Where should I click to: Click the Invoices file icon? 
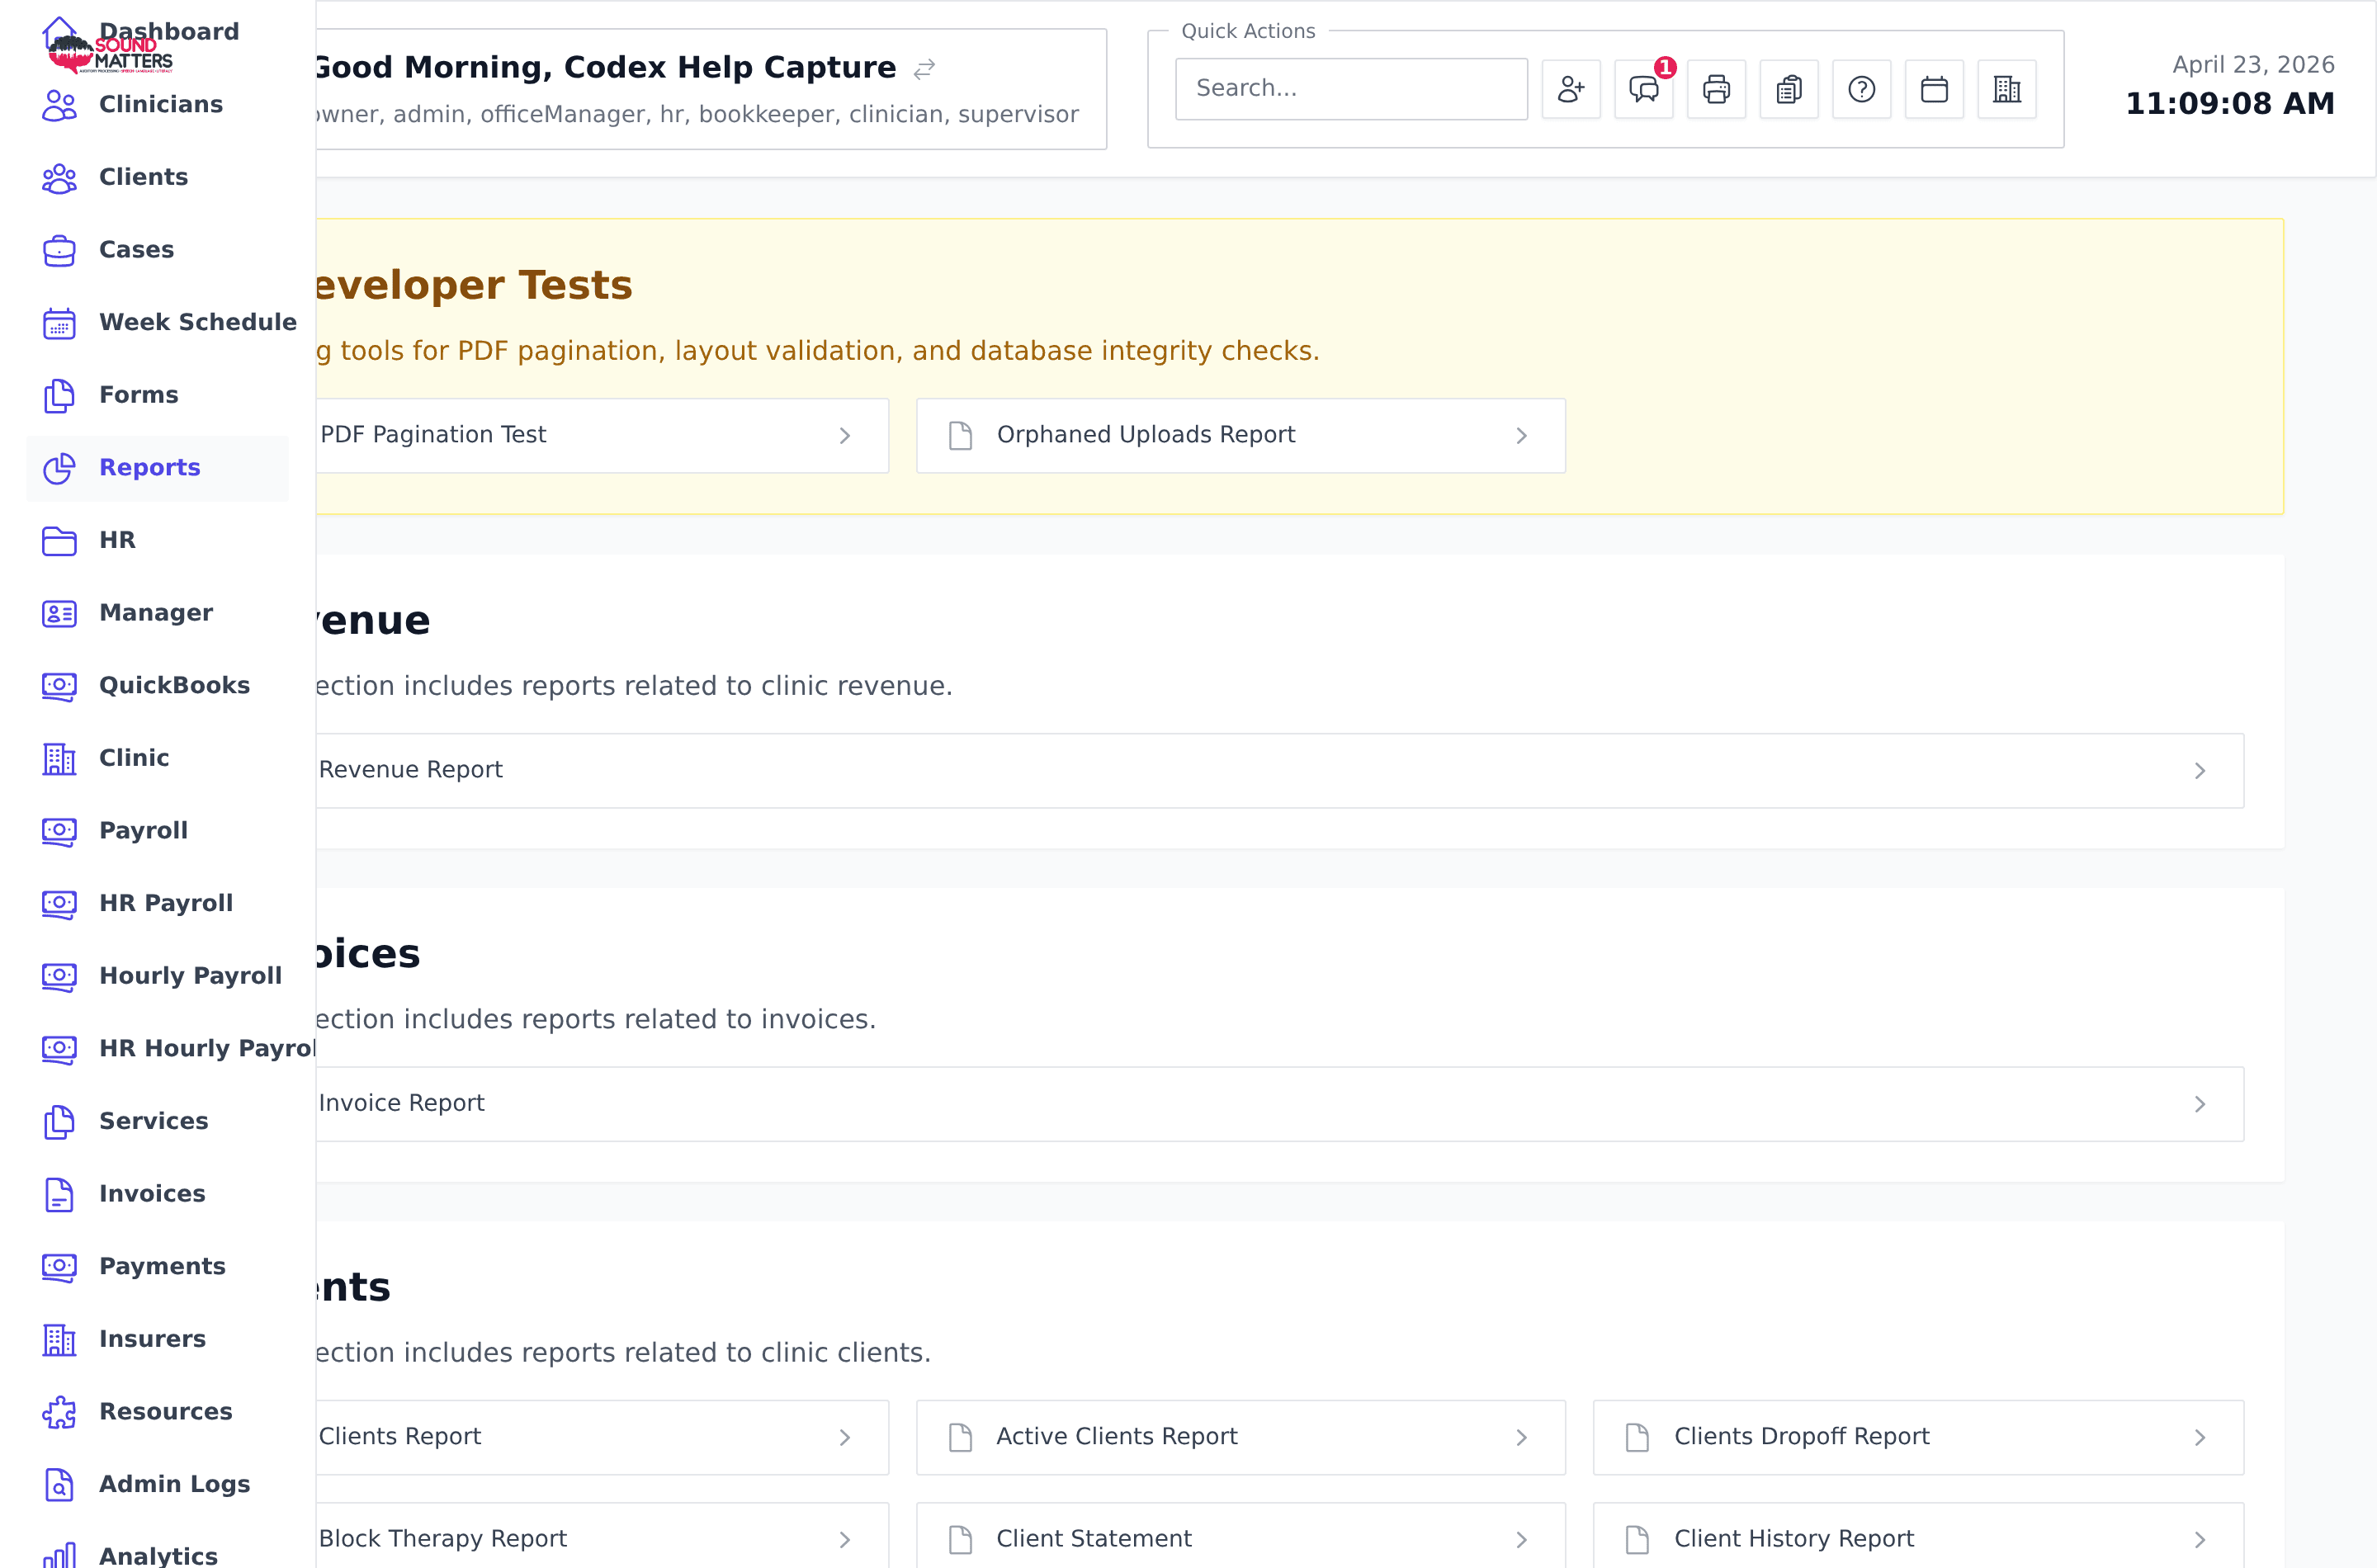pos(59,1194)
